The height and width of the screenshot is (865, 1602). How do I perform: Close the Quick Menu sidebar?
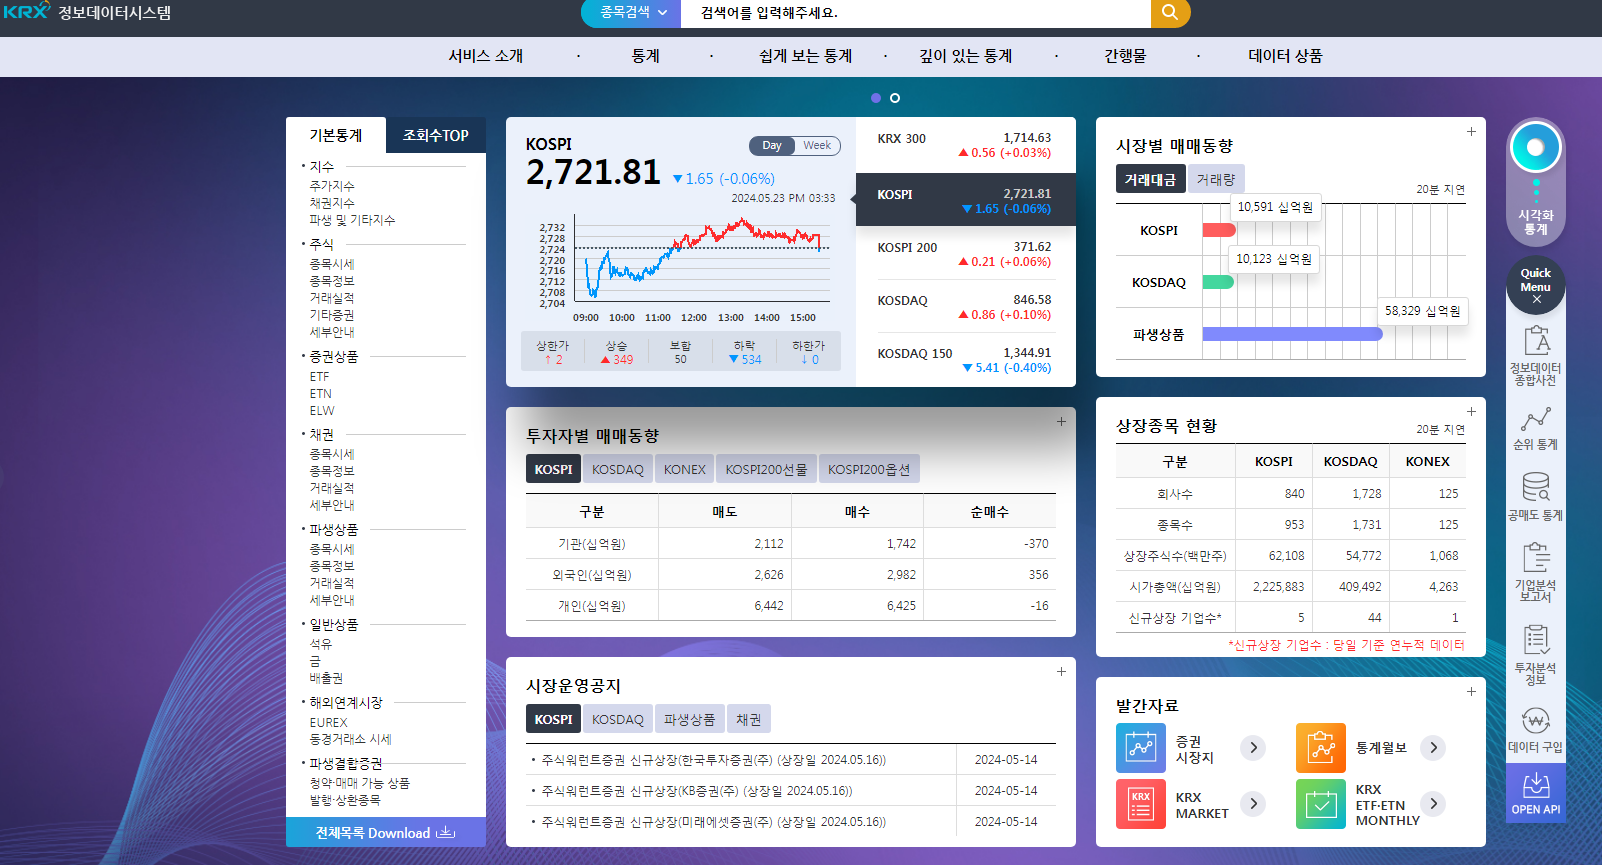[x=1536, y=299]
